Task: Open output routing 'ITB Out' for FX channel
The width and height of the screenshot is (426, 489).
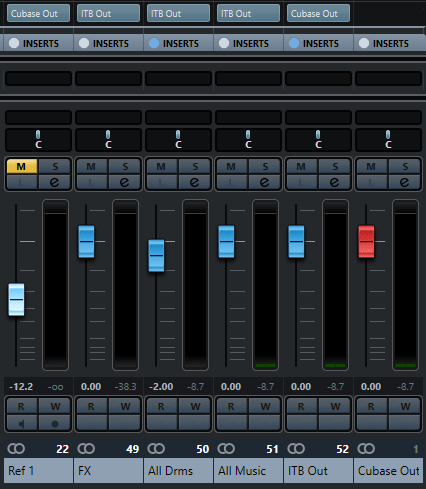Action: coord(108,13)
